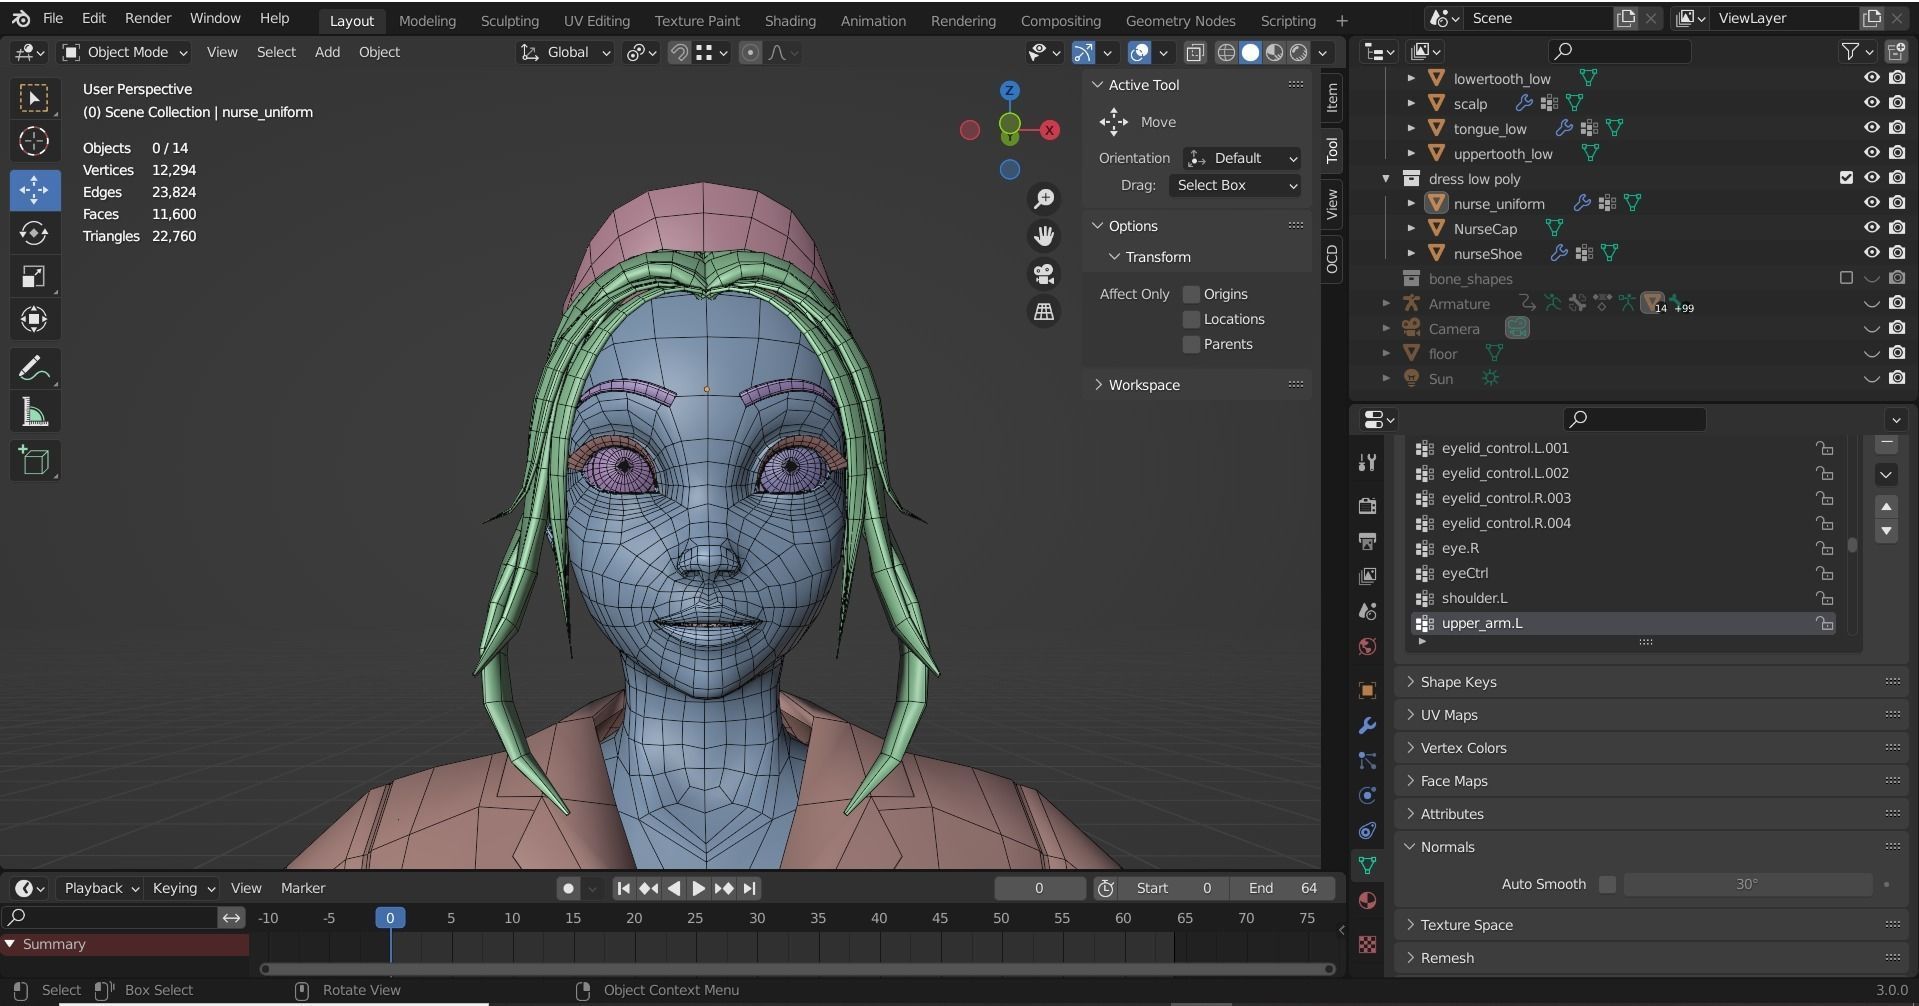Select the Scale tool
This screenshot has height=1006, width=1919.
pyautogui.click(x=34, y=277)
